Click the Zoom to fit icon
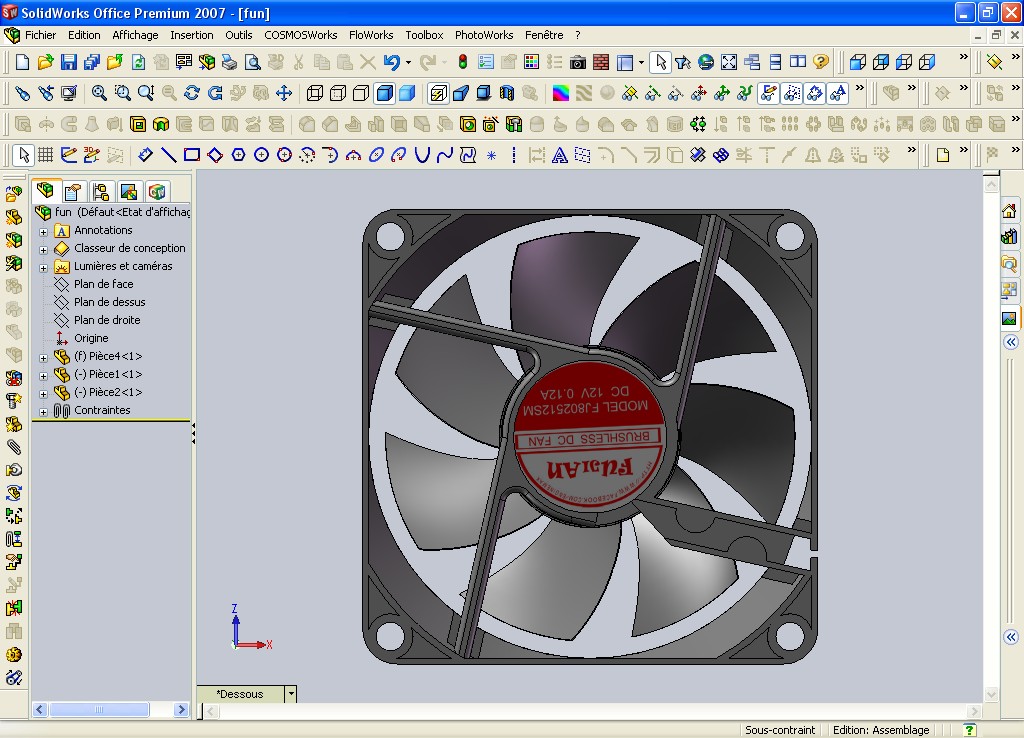The width and height of the screenshot is (1024, 738). 99,93
